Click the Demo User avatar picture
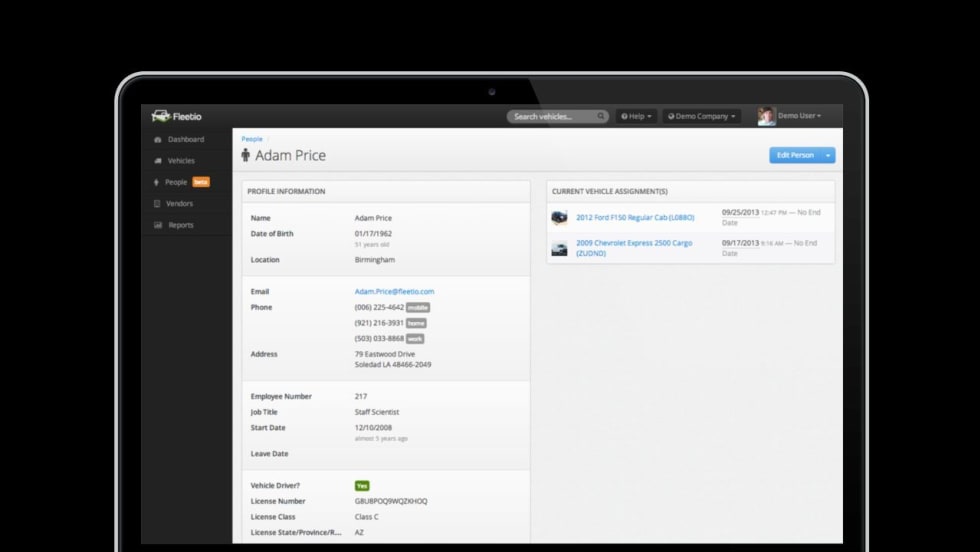This screenshot has width=980, height=552. [766, 116]
